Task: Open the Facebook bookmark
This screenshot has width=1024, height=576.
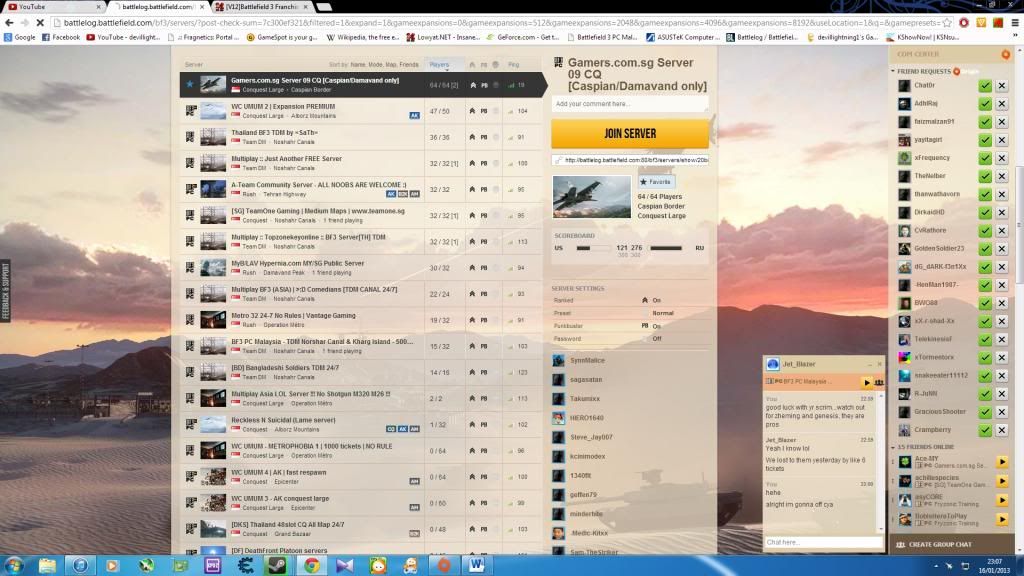Action: (x=60, y=37)
